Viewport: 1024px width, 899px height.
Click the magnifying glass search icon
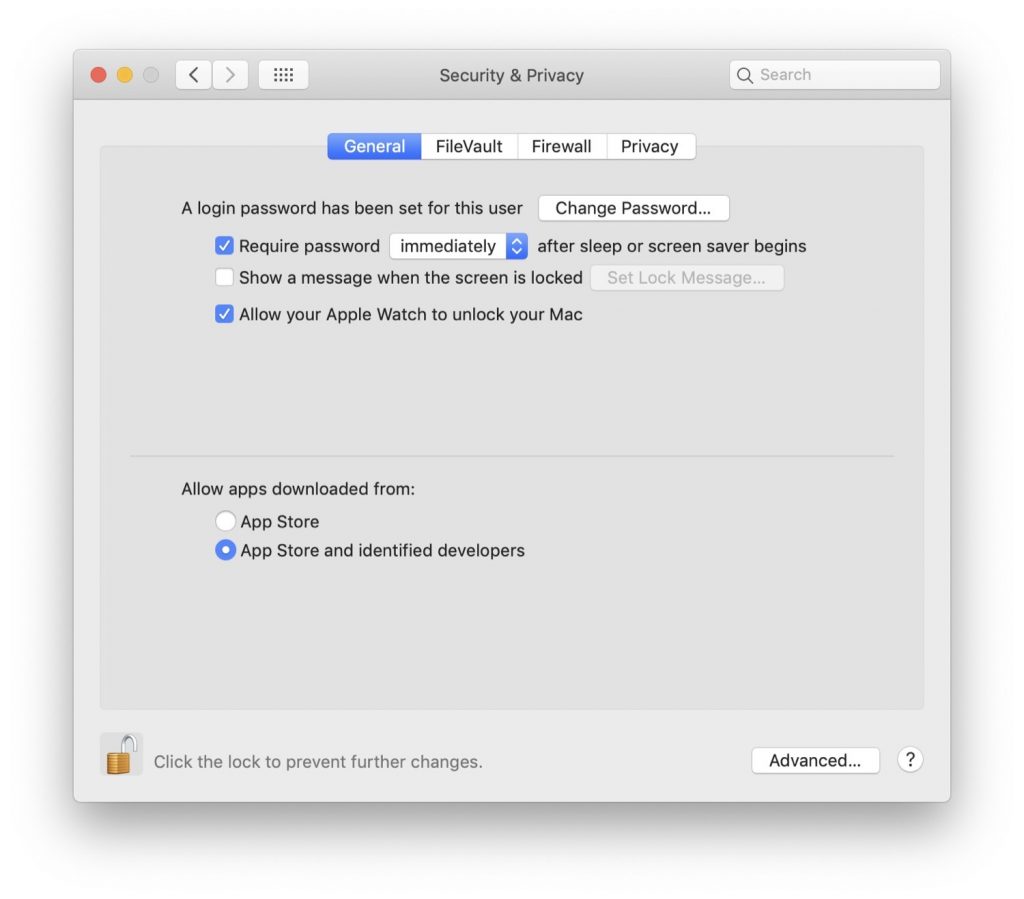point(744,75)
